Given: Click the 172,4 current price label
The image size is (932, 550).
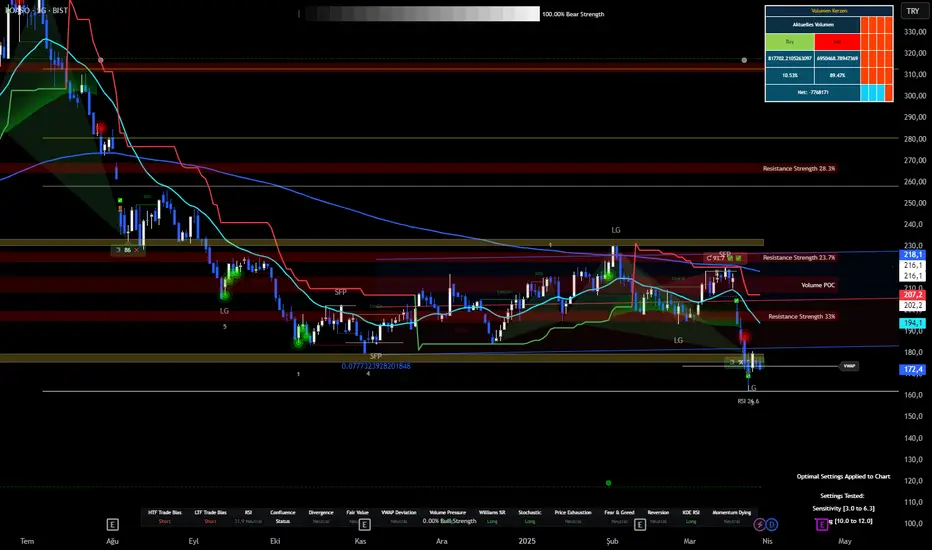Looking at the screenshot, I should pyautogui.click(x=913, y=370).
